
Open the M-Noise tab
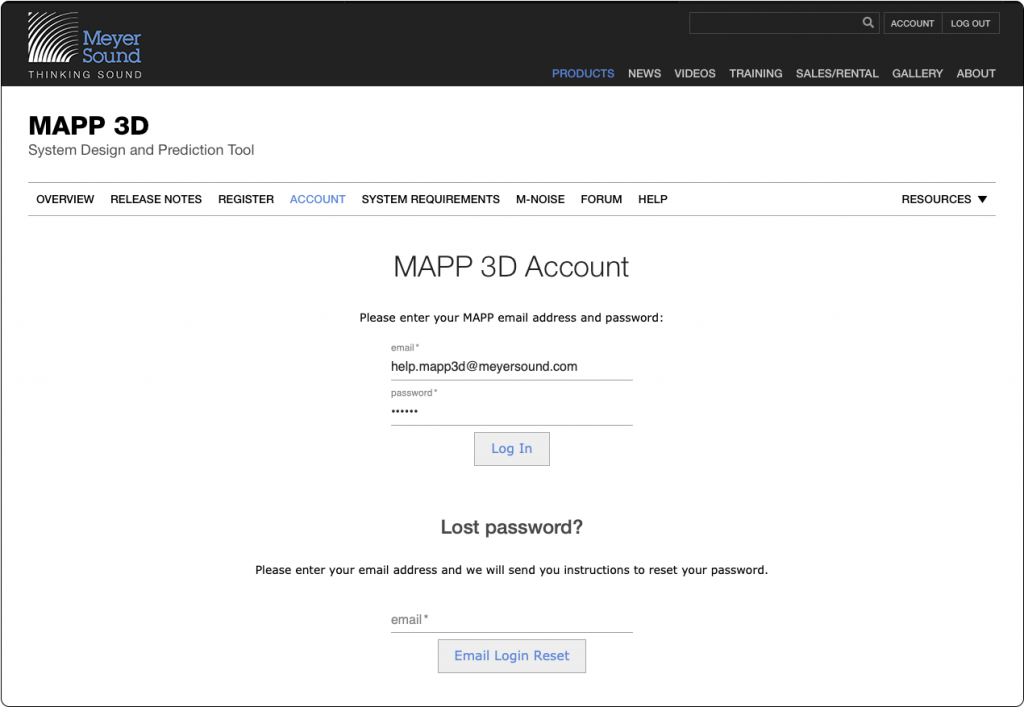[540, 199]
